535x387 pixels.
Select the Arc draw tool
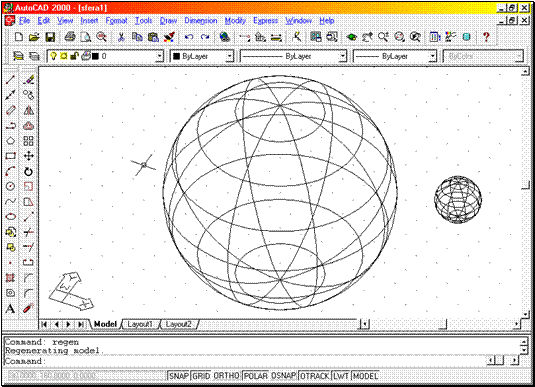(x=10, y=171)
